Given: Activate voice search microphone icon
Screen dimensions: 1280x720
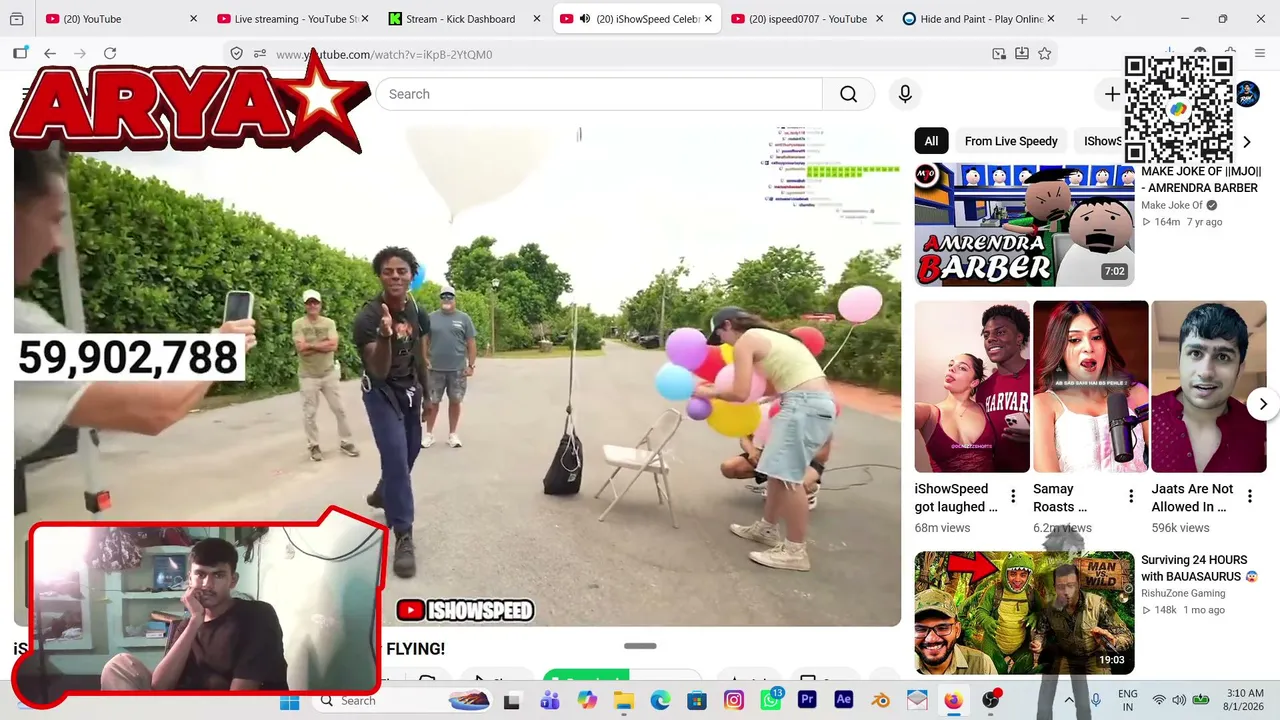Looking at the screenshot, I should tap(905, 94).
